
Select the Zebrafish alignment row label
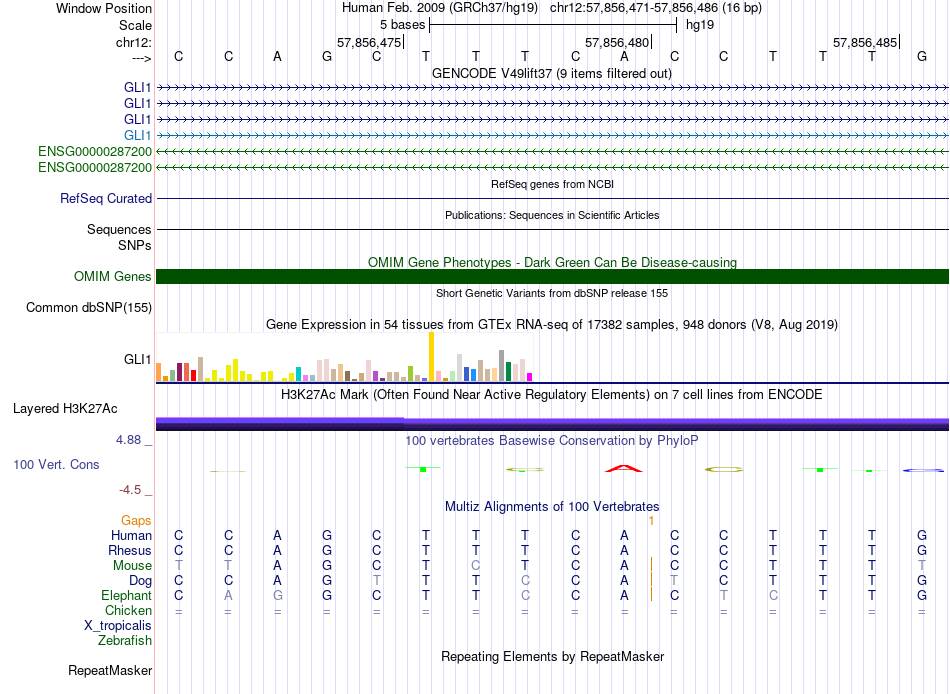[x=125, y=640]
